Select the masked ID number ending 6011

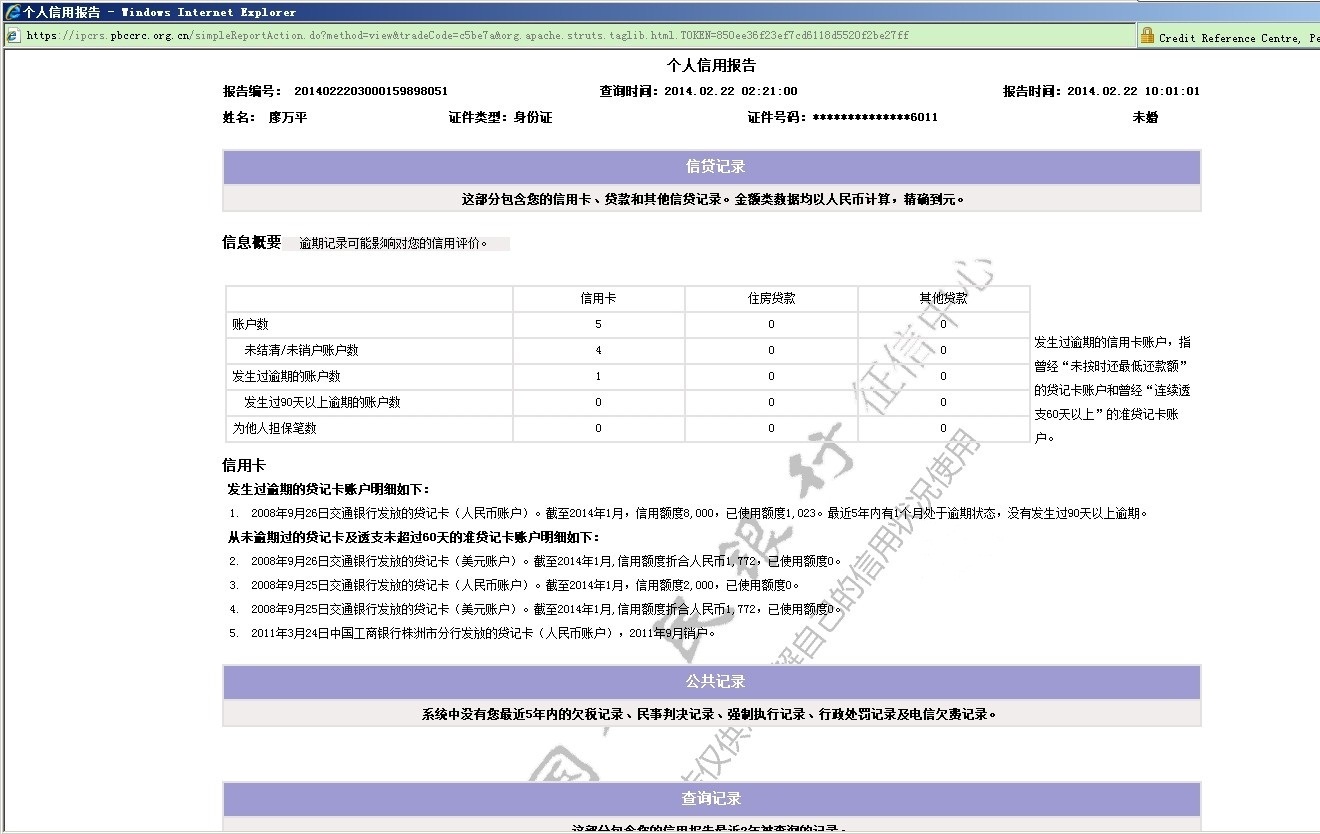tap(875, 117)
